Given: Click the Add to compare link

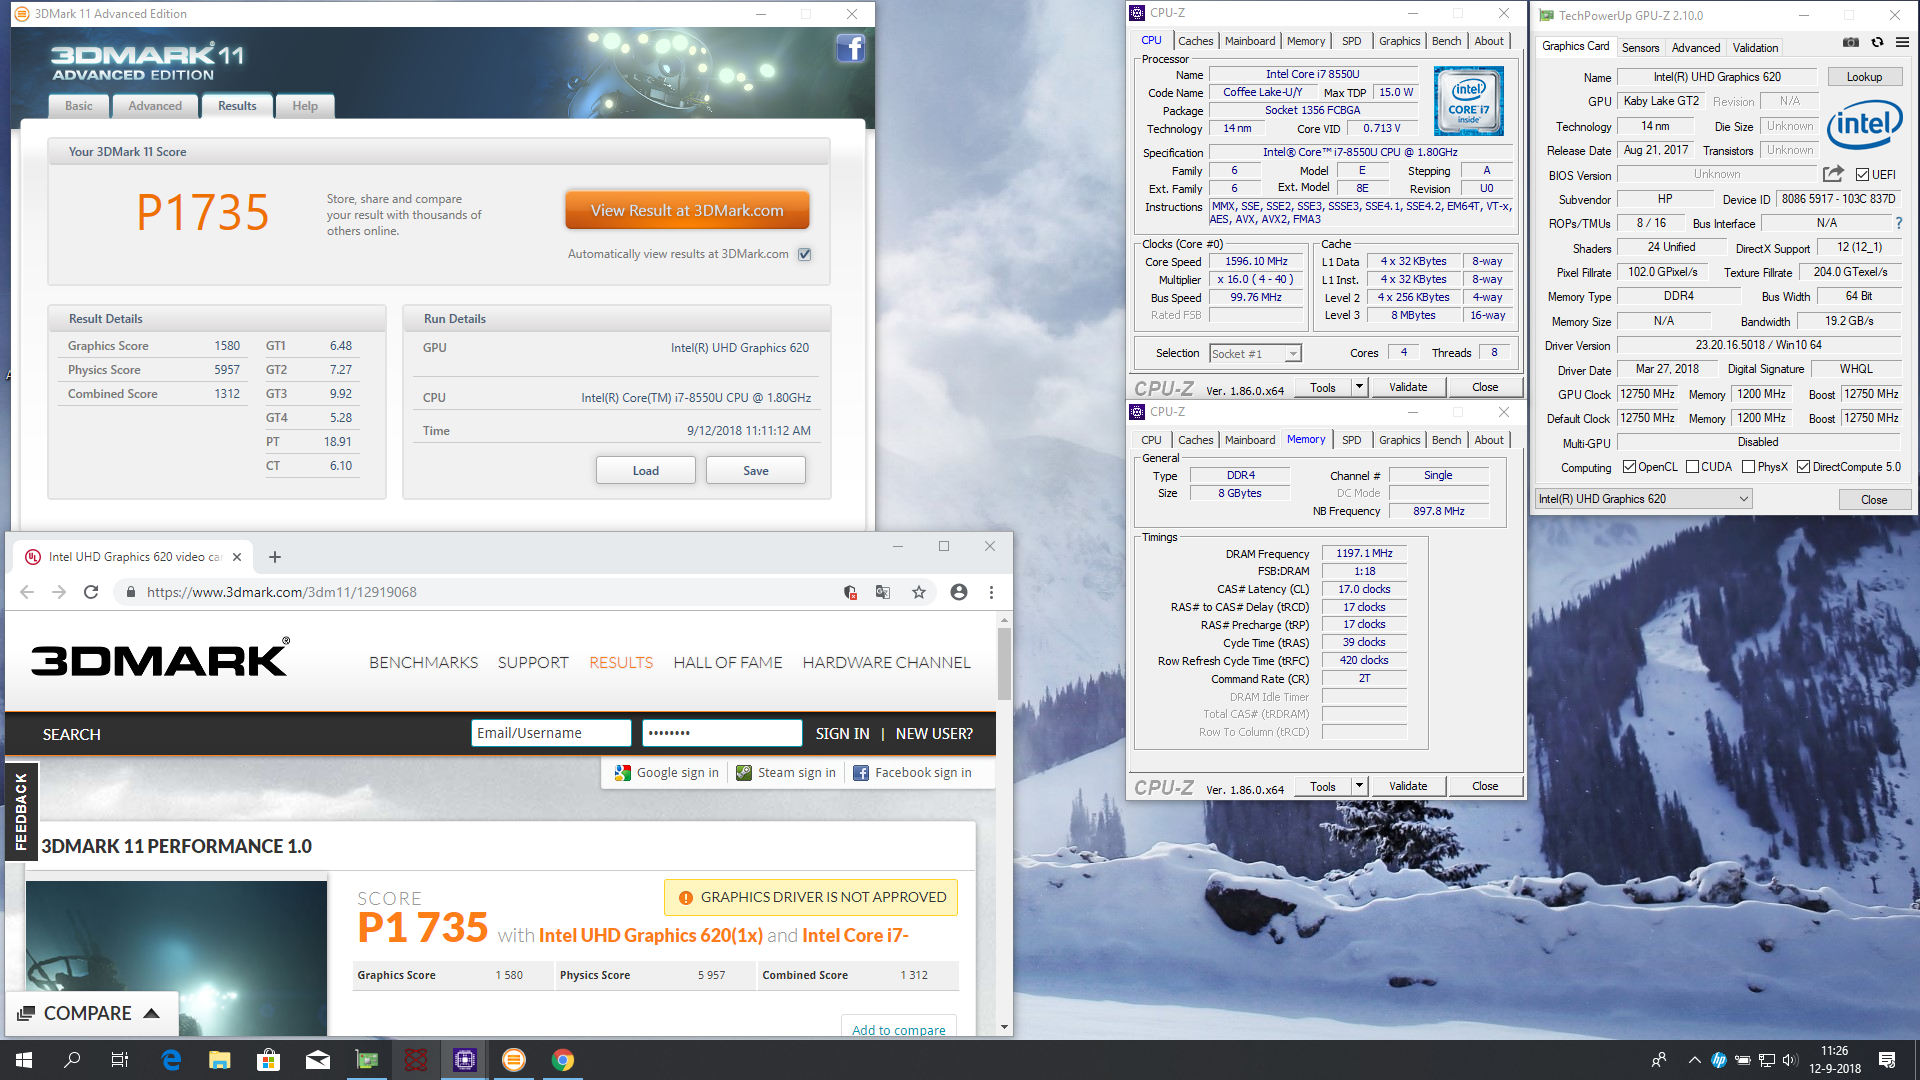Looking at the screenshot, I should pos(898,1030).
